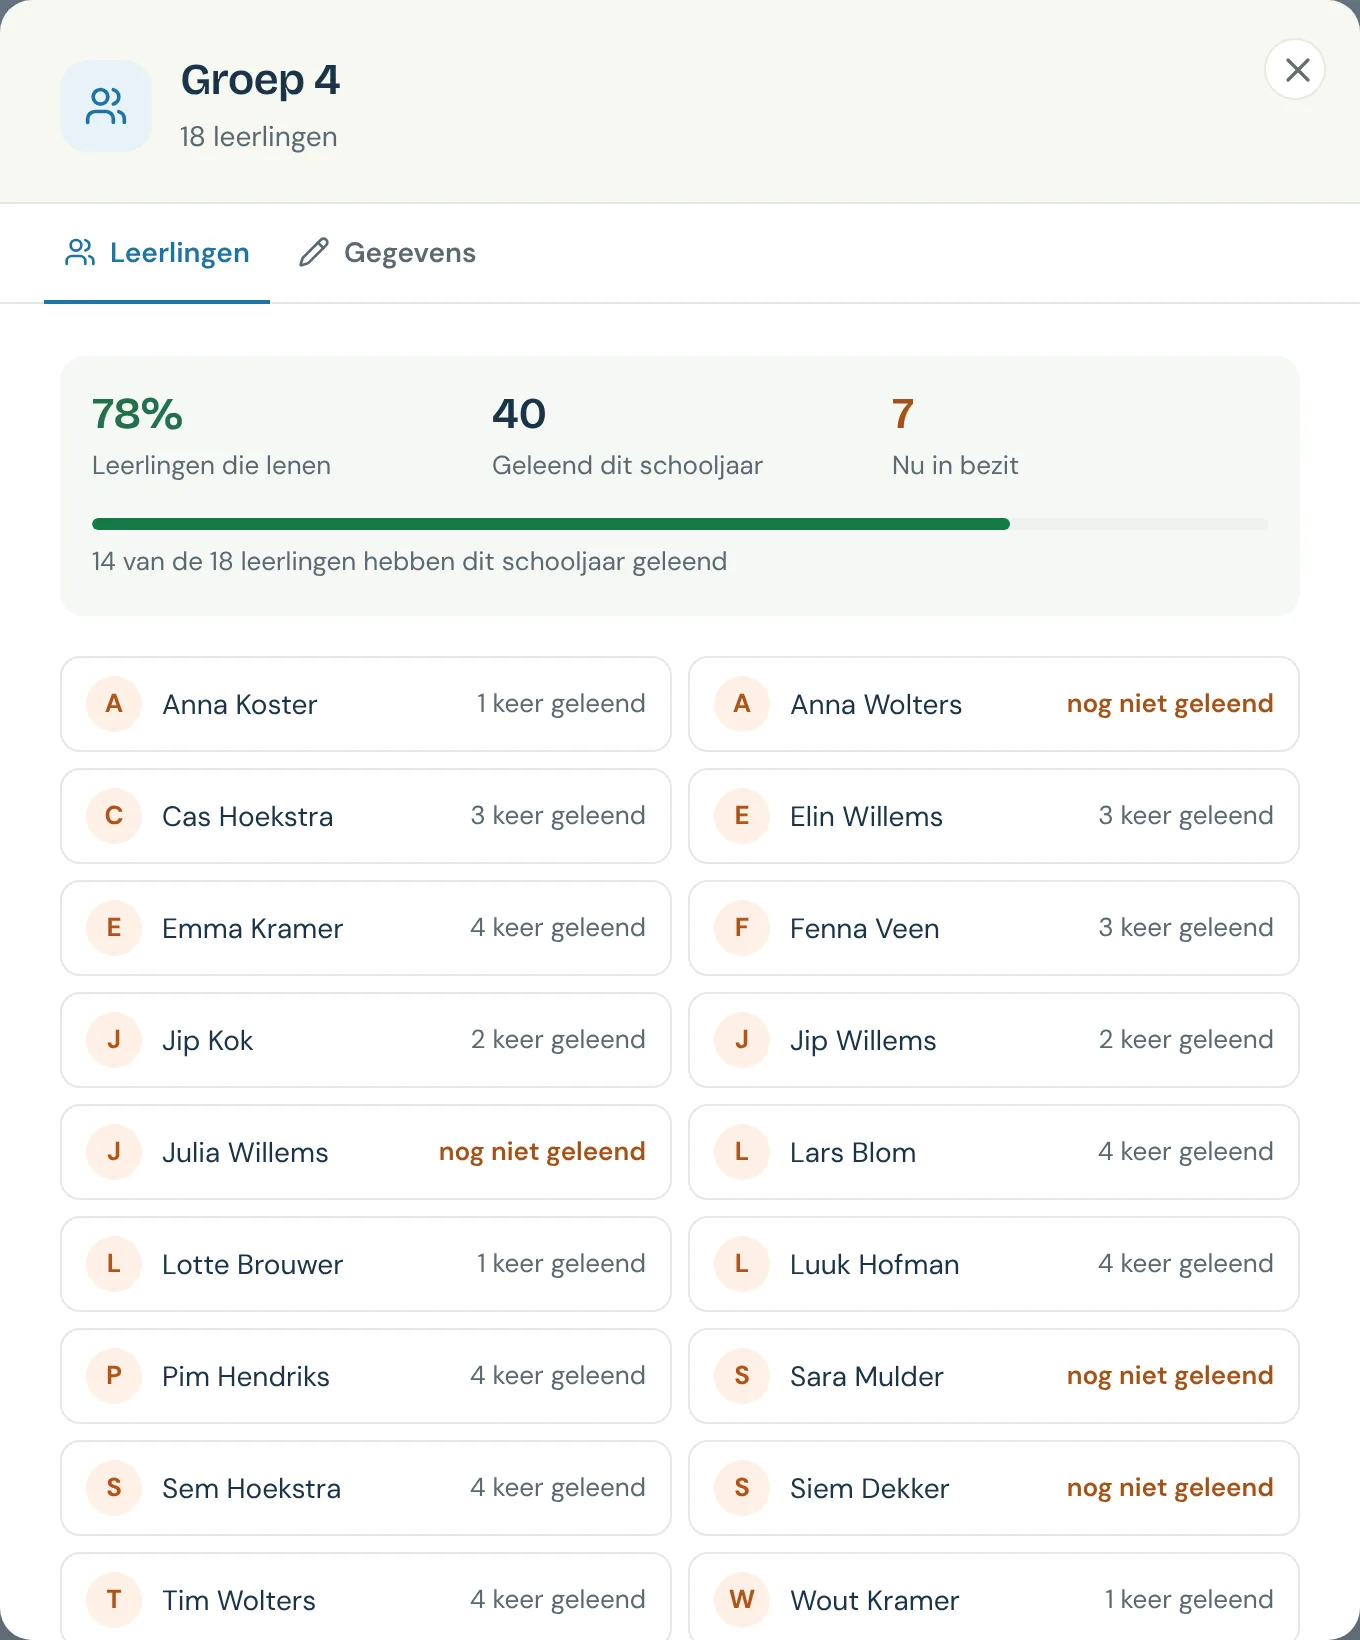
Task: Click Luuk Hofman's avatar letter L
Action: click(742, 1264)
